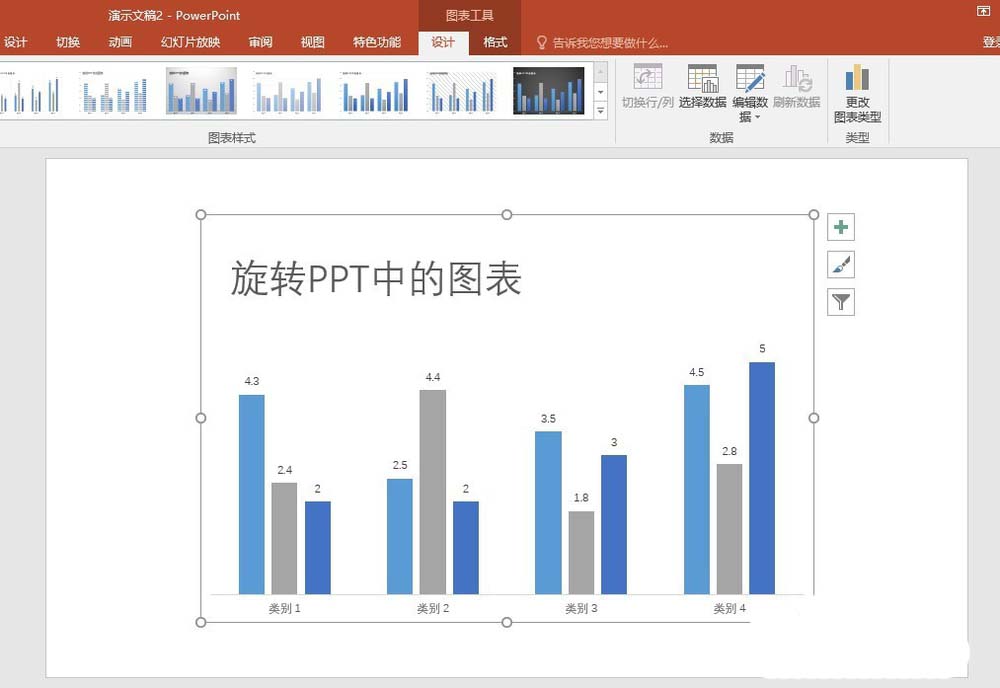Select the tallest bar labeled 5
This screenshot has height=688, width=1000.
pyautogui.click(x=762, y=478)
